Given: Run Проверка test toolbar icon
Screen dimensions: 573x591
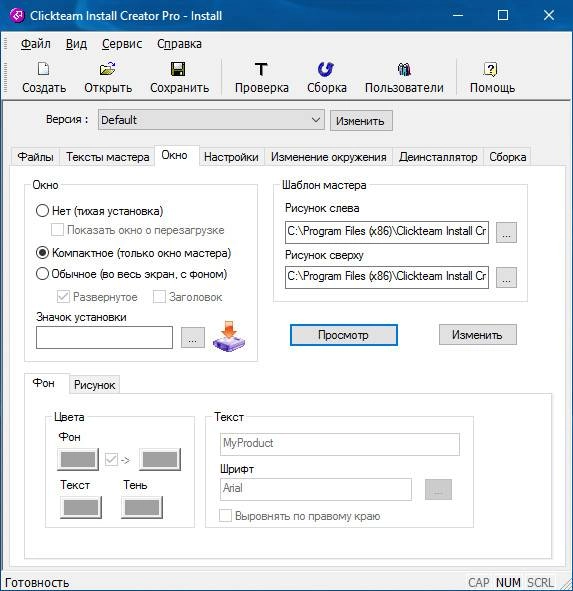Looking at the screenshot, I should (261, 69).
